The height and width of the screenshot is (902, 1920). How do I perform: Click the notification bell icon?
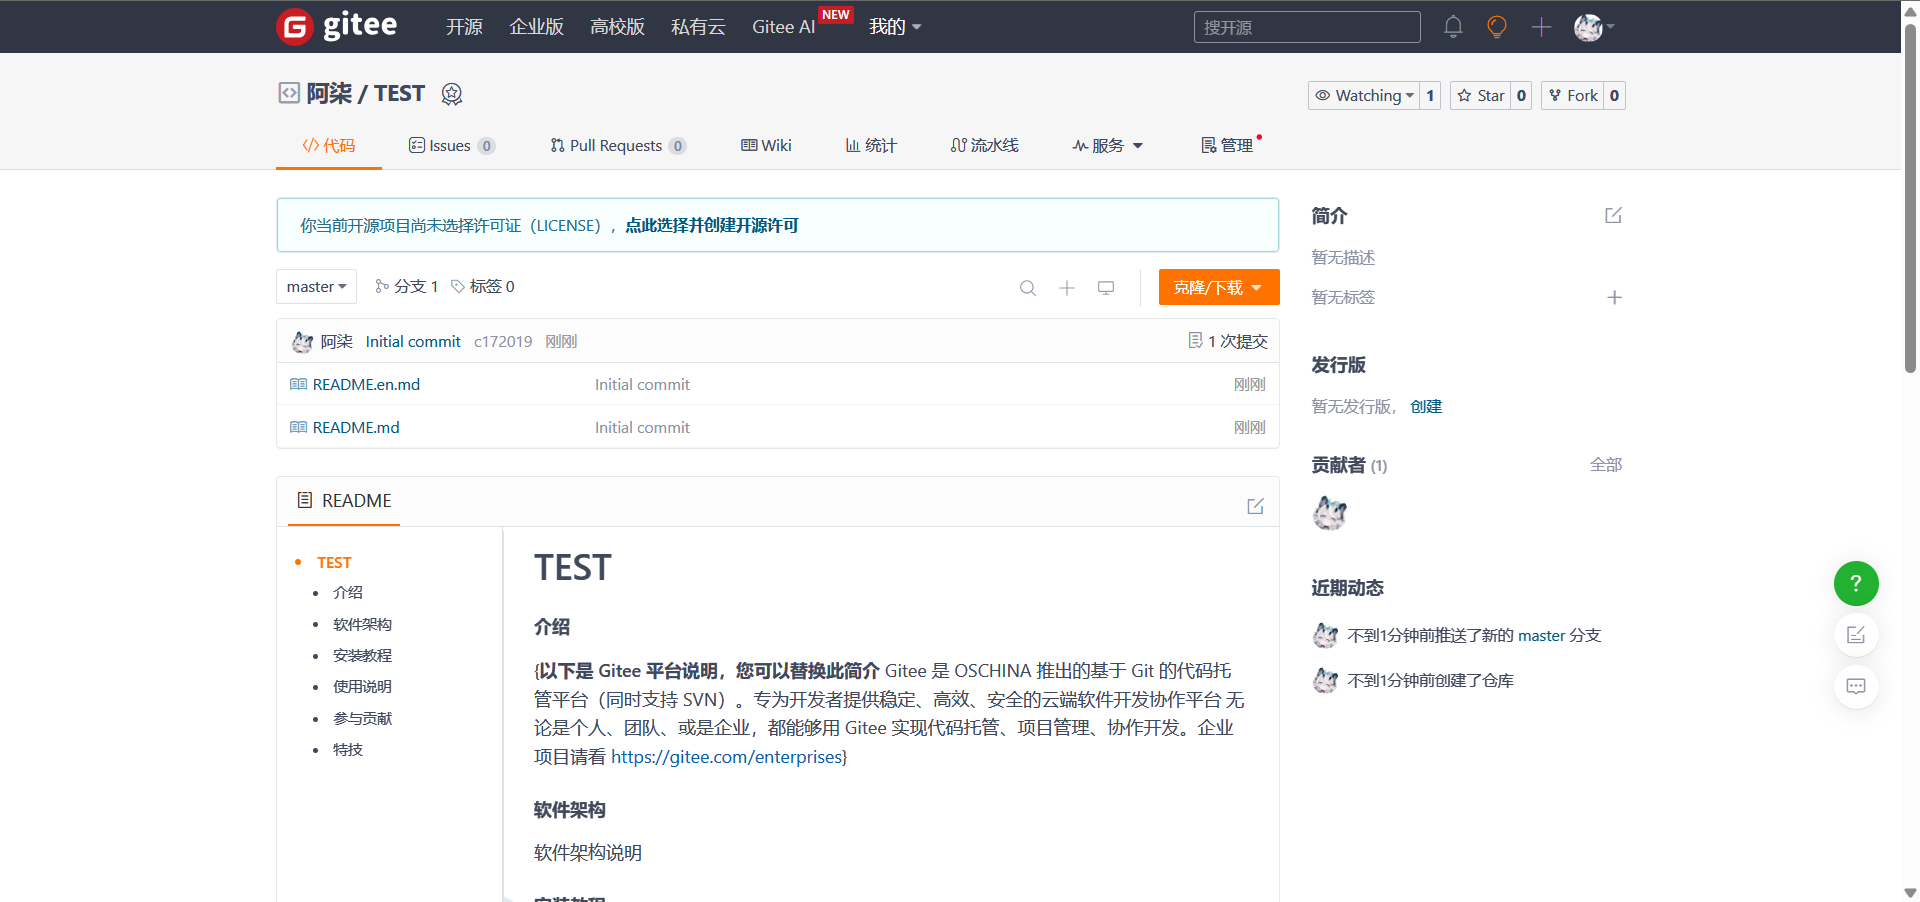click(1453, 27)
